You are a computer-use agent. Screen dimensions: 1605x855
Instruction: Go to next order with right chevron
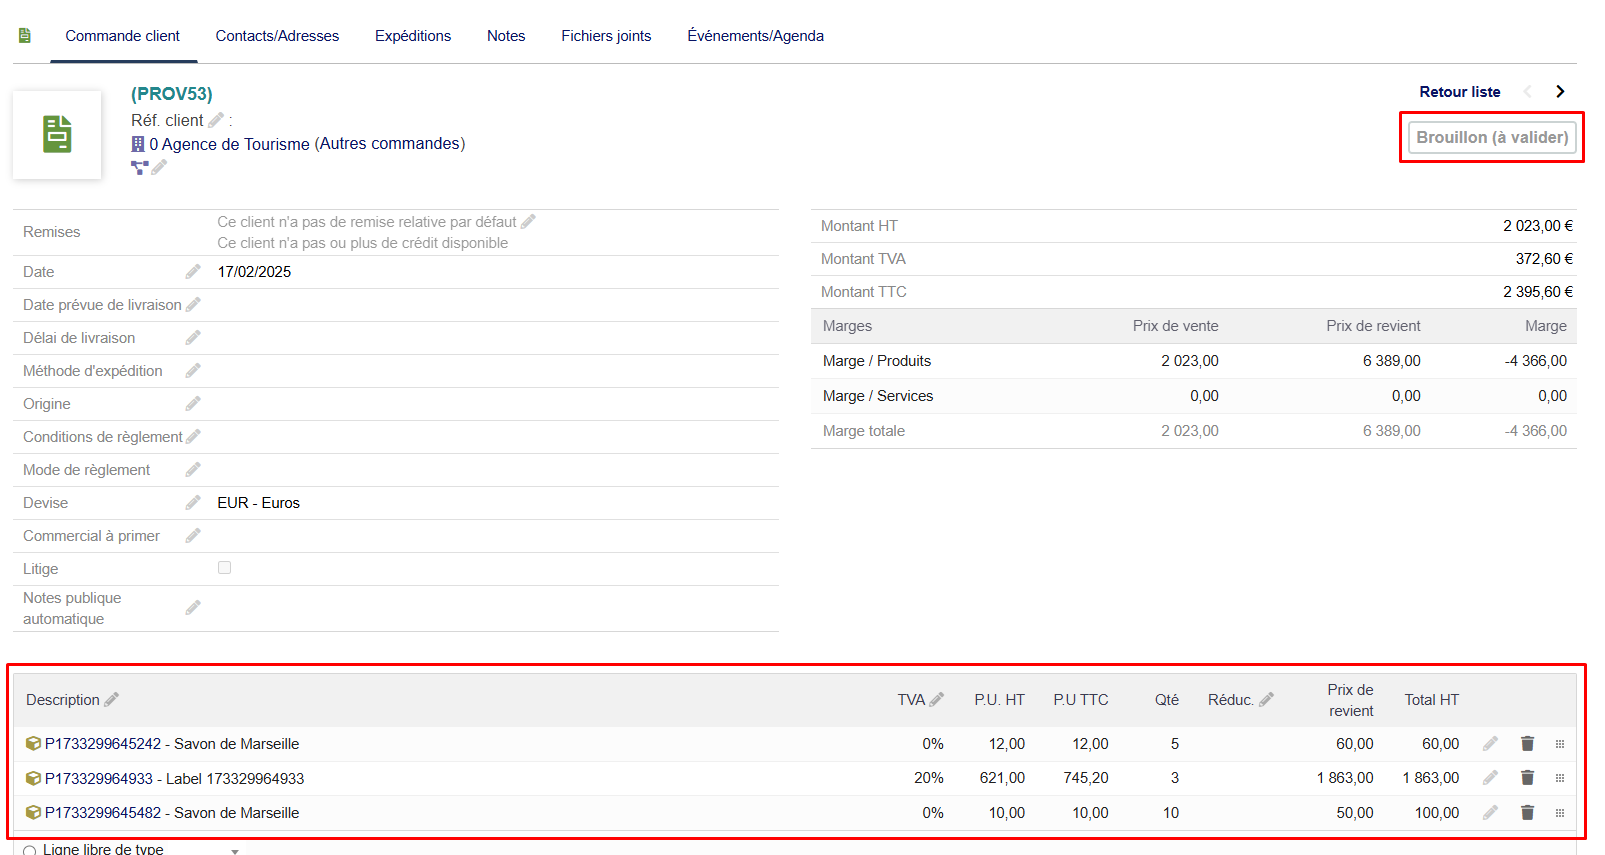point(1560,92)
